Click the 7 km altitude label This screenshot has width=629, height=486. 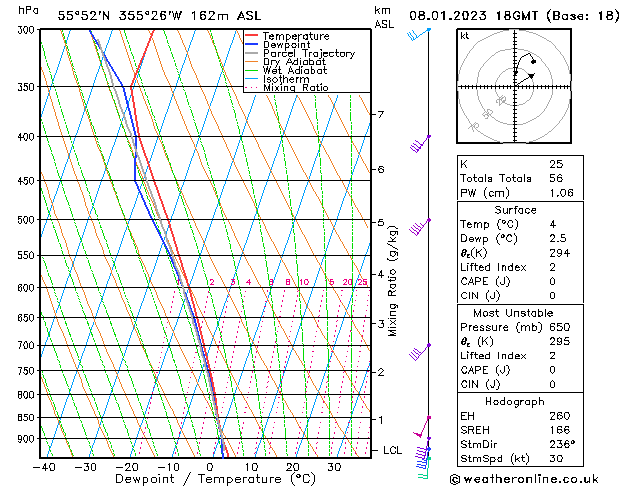click(x=381, y=115)
